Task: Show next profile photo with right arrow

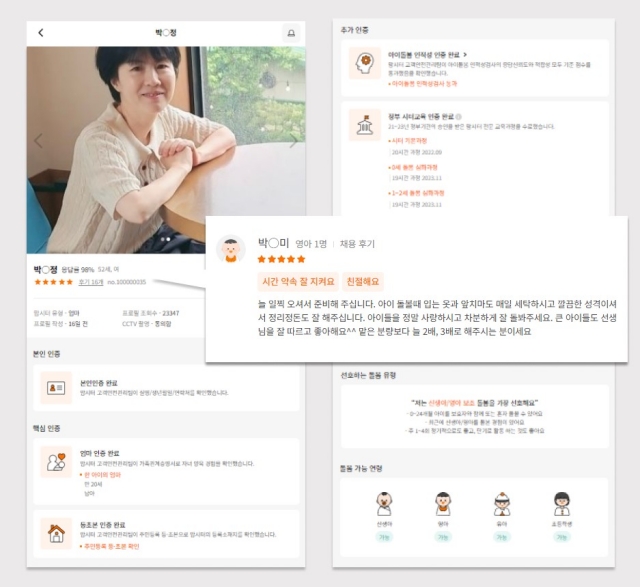Action: (293, 141)
